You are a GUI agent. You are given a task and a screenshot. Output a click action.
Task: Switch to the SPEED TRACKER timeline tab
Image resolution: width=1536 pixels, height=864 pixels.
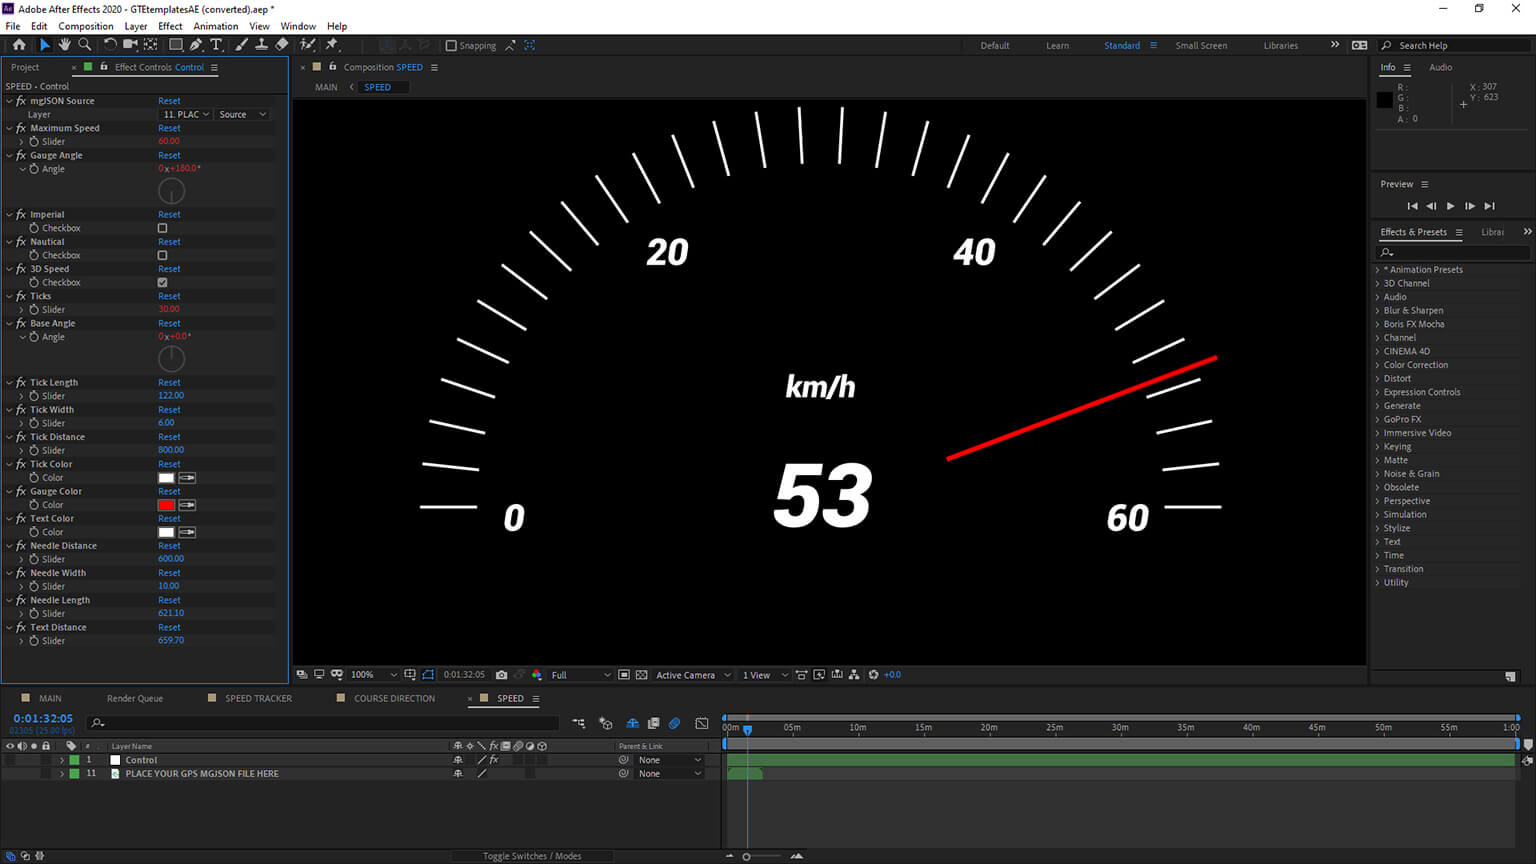(258, 698)
